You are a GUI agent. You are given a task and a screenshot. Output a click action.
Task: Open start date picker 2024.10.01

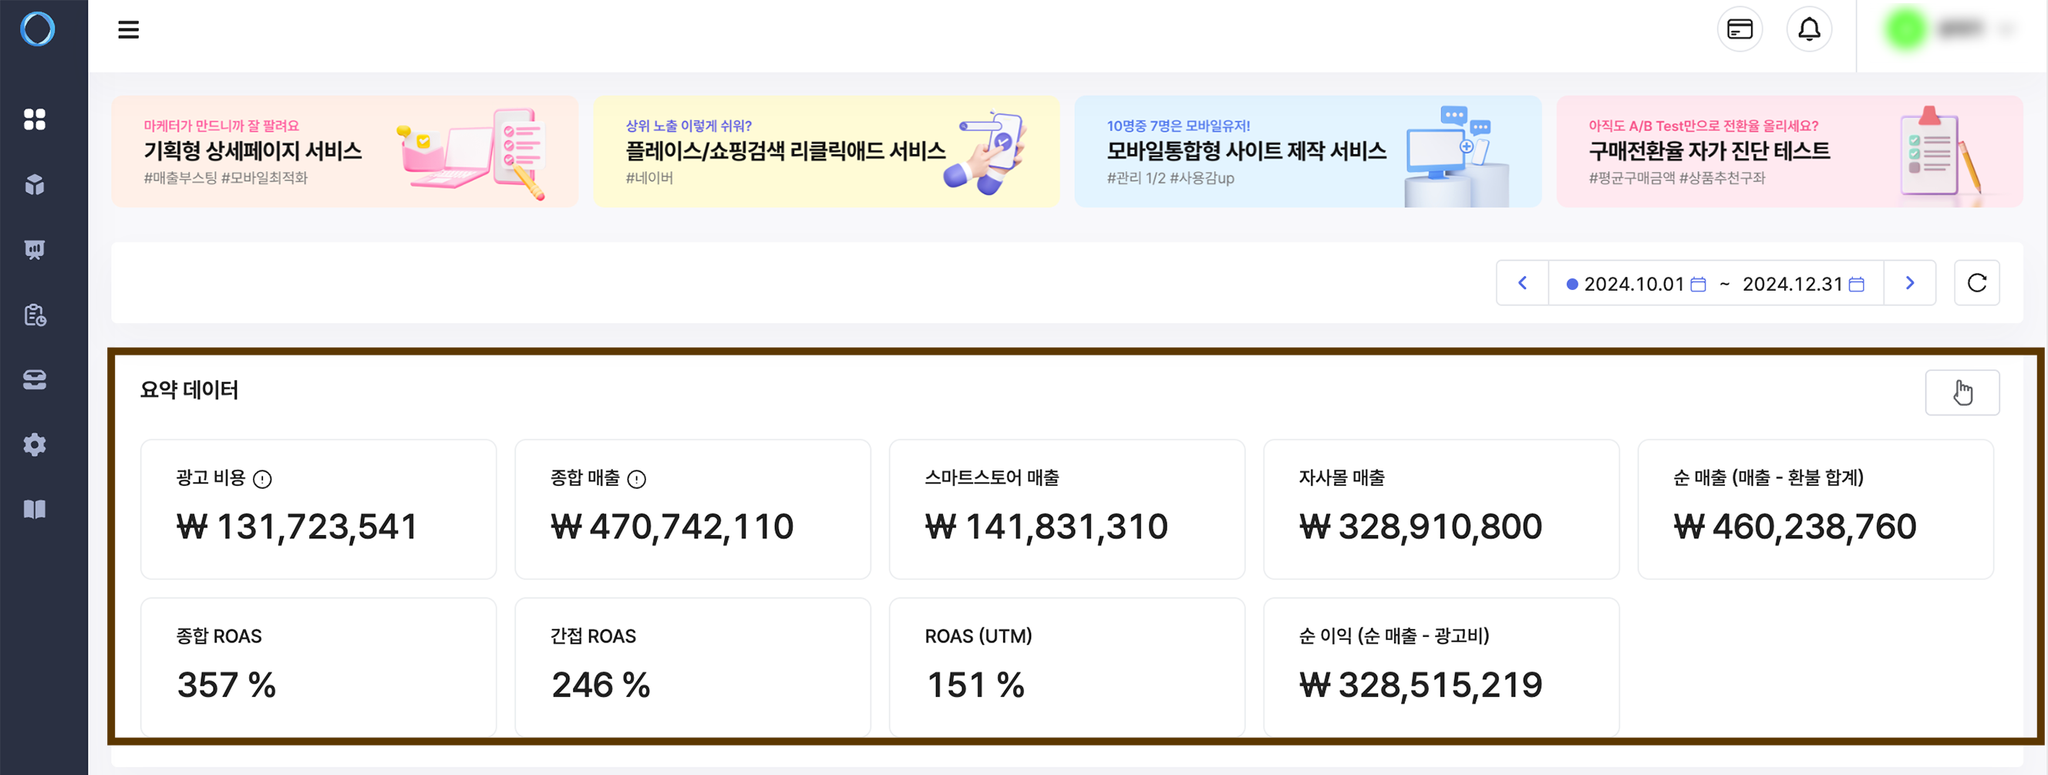tap(1636, 284)
